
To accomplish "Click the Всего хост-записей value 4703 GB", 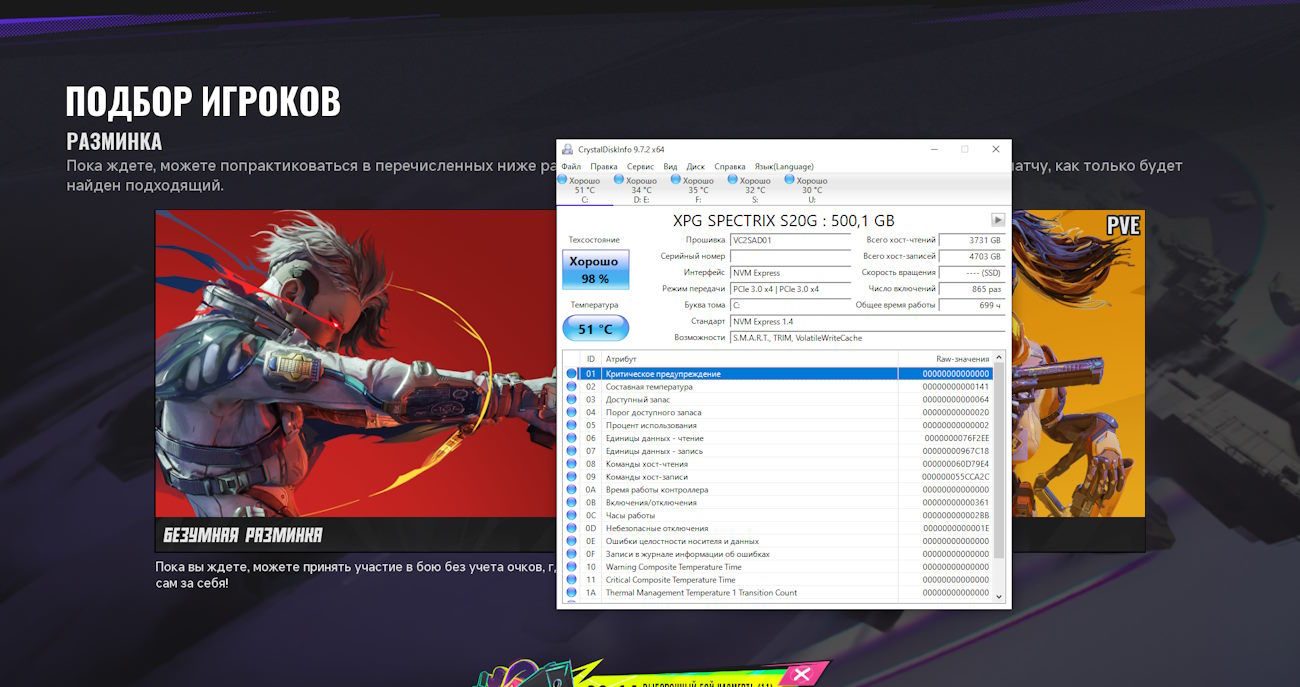I will tap(971, 256).
